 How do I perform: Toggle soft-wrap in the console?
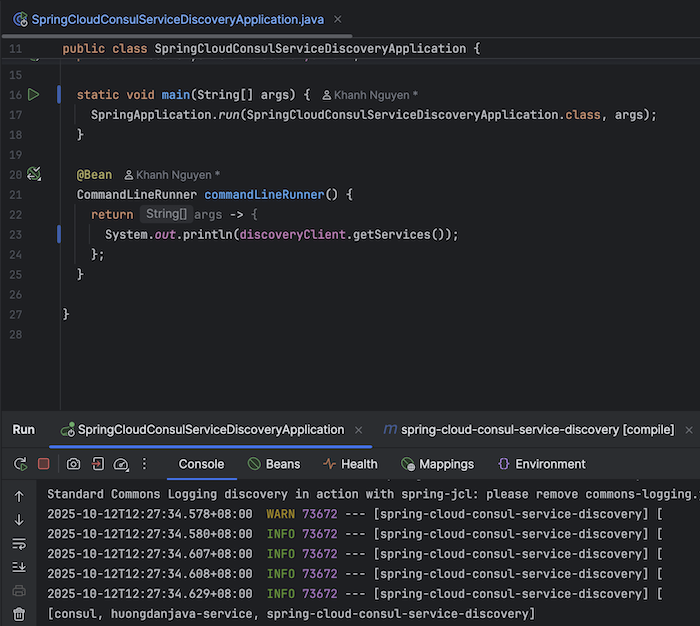(x=19, y=544)
